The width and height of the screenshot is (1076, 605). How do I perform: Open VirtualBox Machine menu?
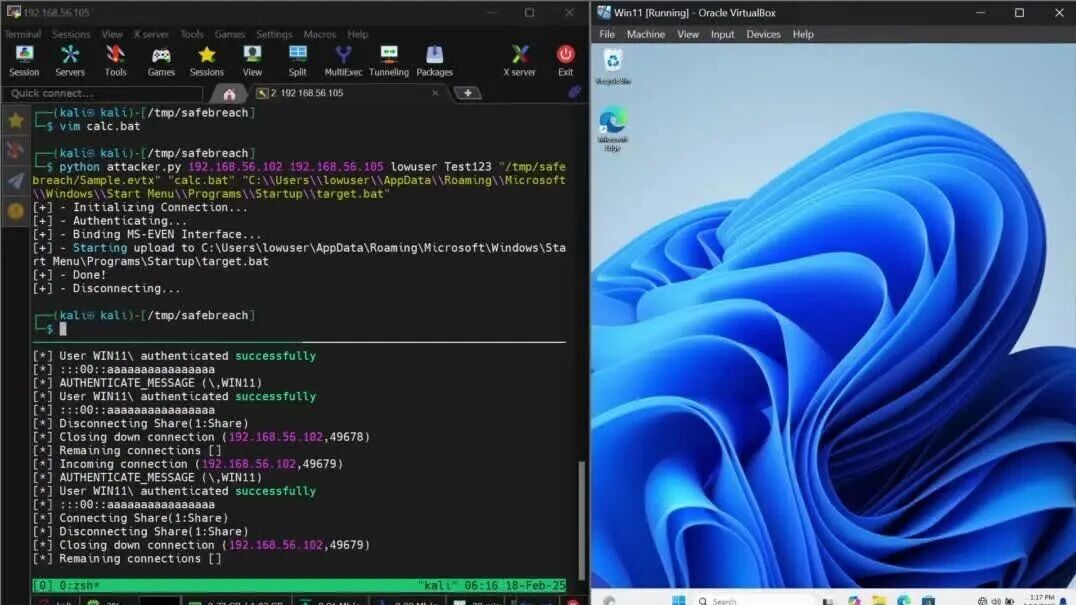click(646, 34)
